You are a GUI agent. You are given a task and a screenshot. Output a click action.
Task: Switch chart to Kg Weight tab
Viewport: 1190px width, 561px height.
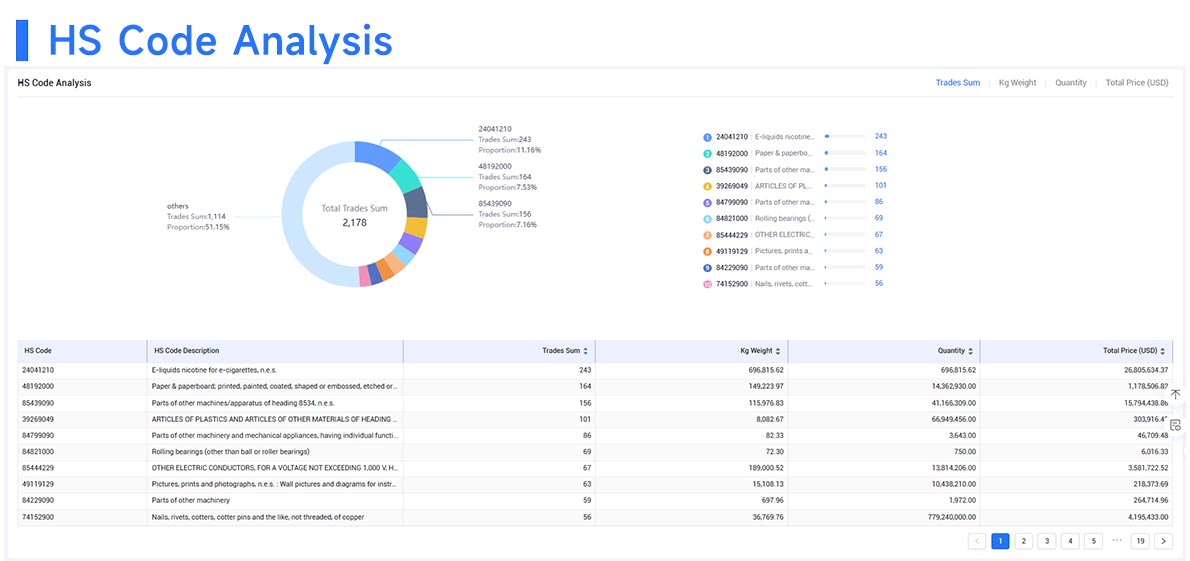point(1017,83)
